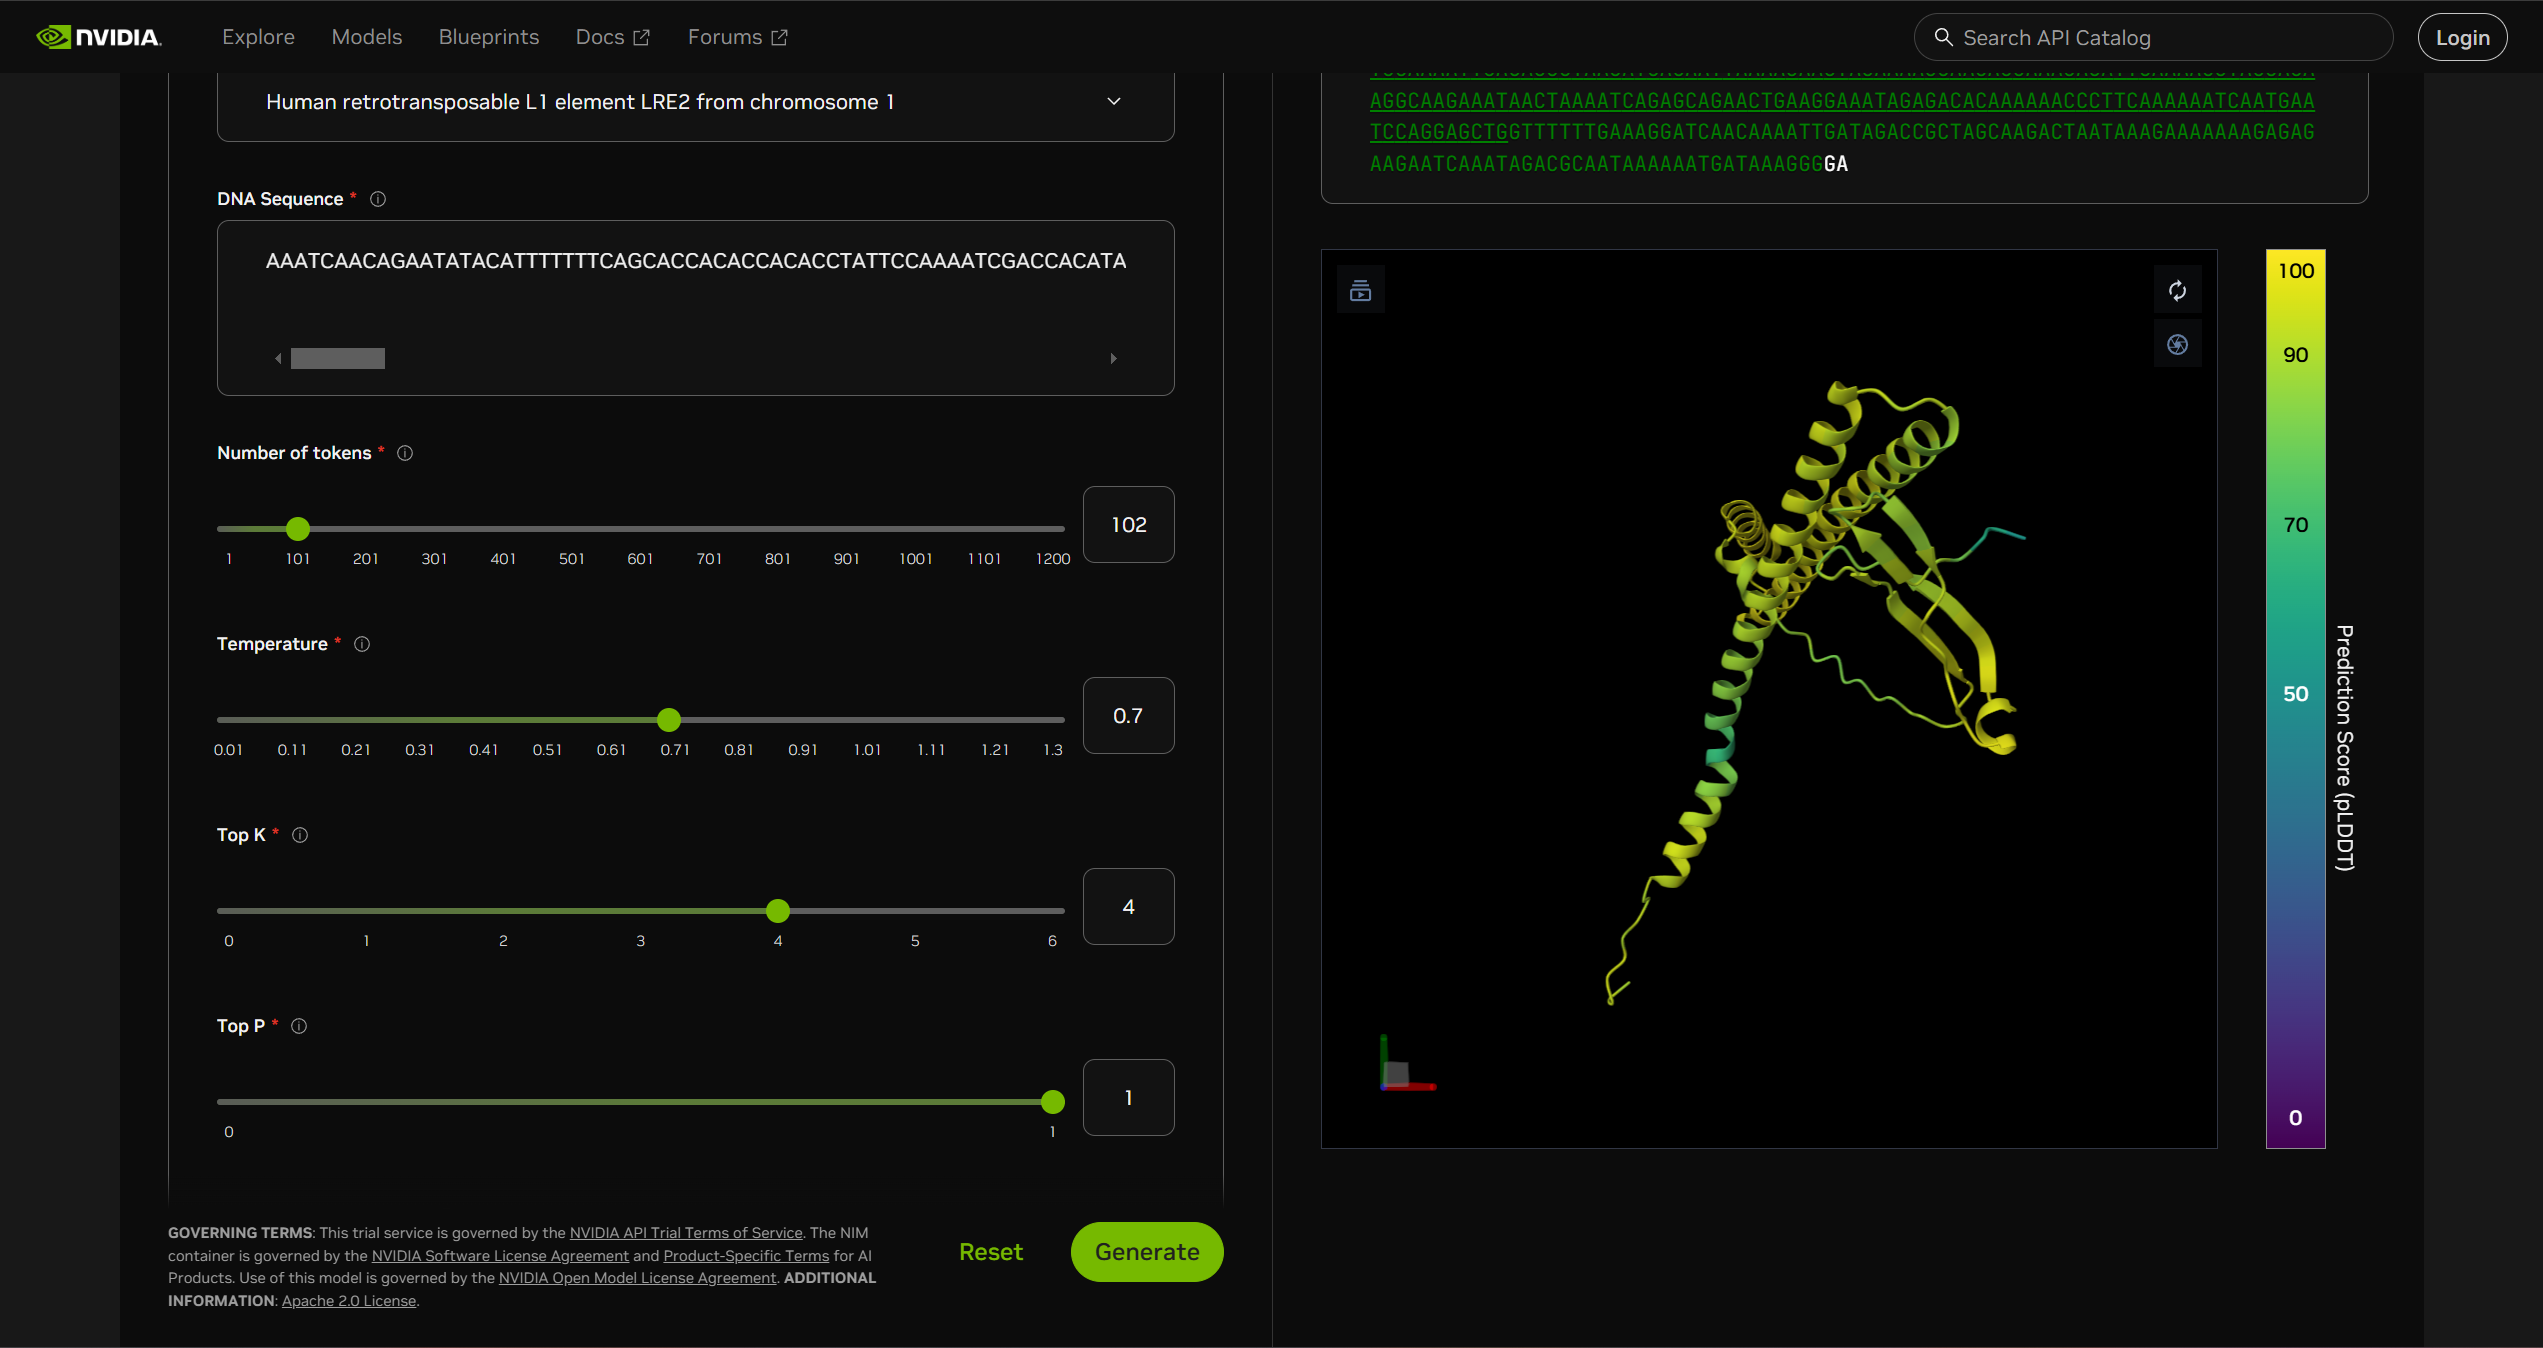Screen dimensions: 2543x1348
Task: Click the DNA sequence left scroll arrow
Action: [278, 358]
